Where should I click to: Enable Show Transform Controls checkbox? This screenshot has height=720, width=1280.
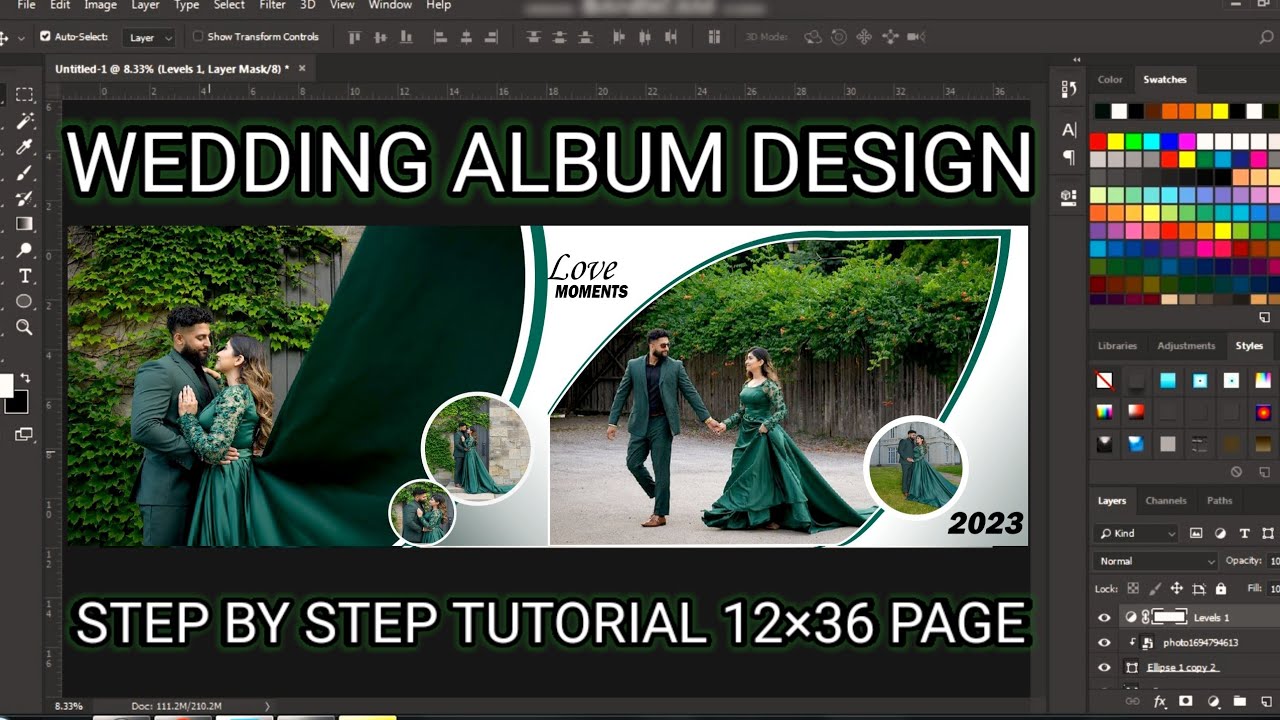tap(197, 37)
